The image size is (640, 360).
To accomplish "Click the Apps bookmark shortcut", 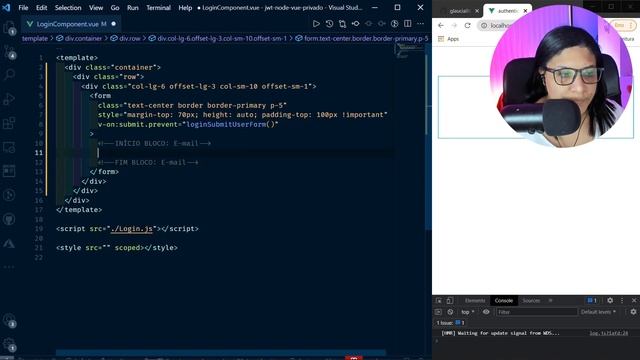I will pyautogui.click(x=449, y=39).
